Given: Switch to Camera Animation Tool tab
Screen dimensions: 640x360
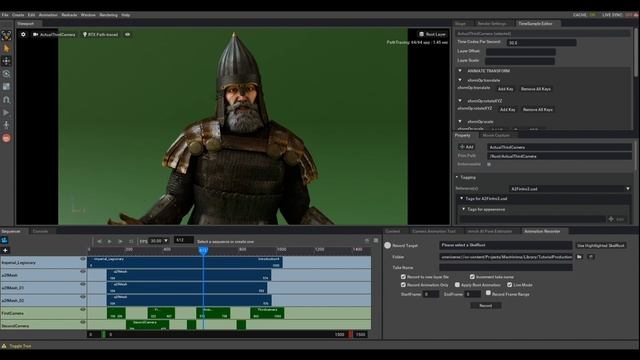Looking at the screenshot, I should point(433,231).
